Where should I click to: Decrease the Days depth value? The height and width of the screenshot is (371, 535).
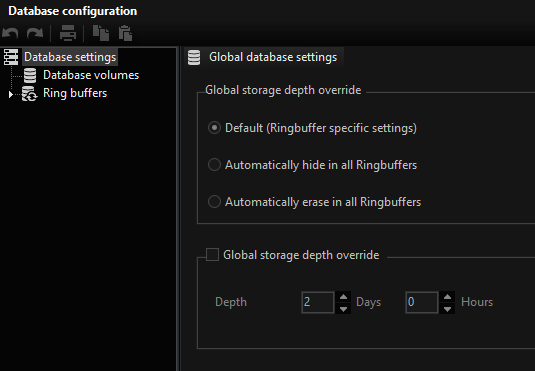tap(343, 309)
